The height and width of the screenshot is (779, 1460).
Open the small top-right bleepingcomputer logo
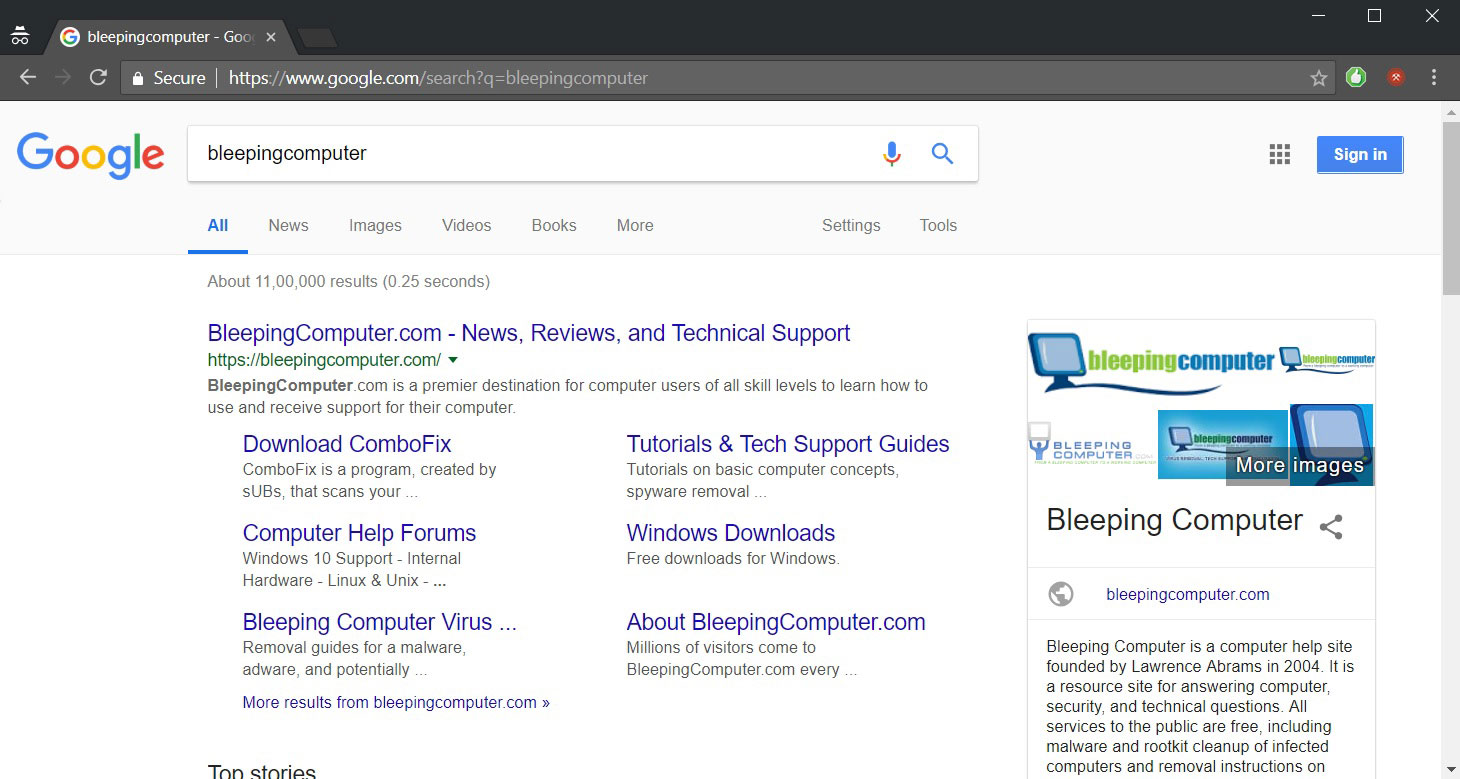tap(1327, 360)
